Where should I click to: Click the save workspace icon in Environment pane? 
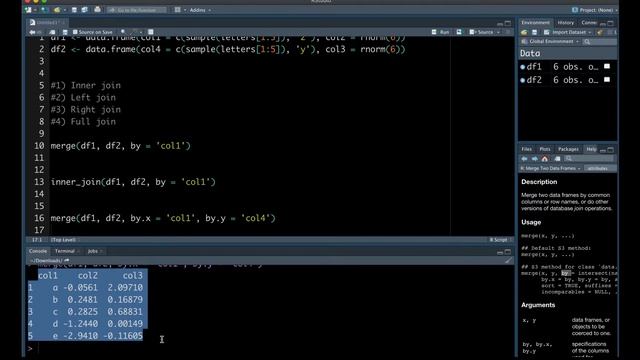(534, 32)
